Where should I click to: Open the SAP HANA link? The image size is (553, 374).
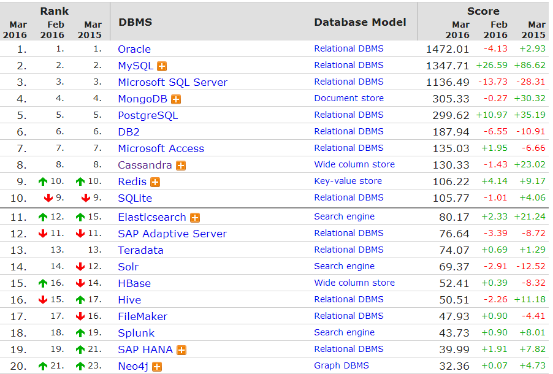pos(145,350)
